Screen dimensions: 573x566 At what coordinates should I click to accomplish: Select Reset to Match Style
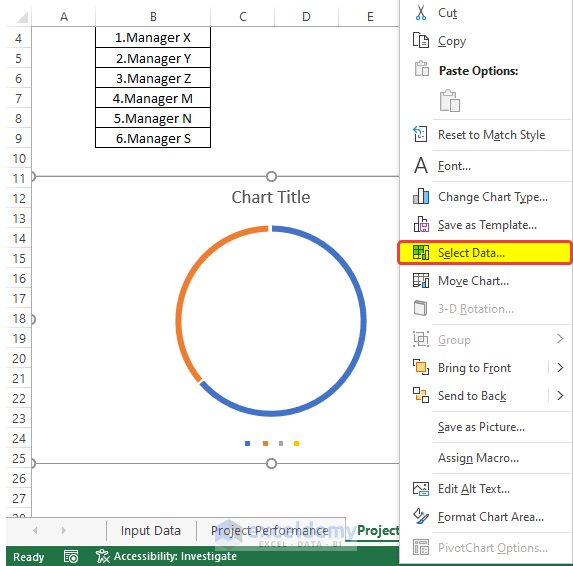pyautogui.click(x=491, y=135)
